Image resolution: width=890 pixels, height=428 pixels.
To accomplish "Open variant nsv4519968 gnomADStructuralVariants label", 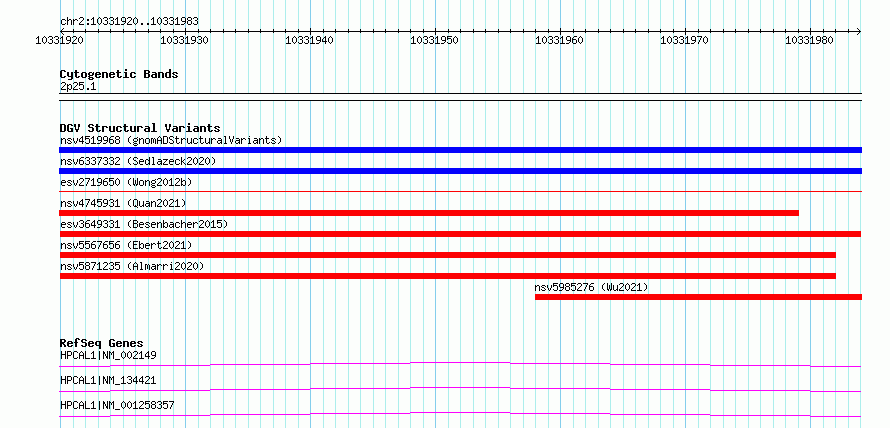I will click(171, 140).
